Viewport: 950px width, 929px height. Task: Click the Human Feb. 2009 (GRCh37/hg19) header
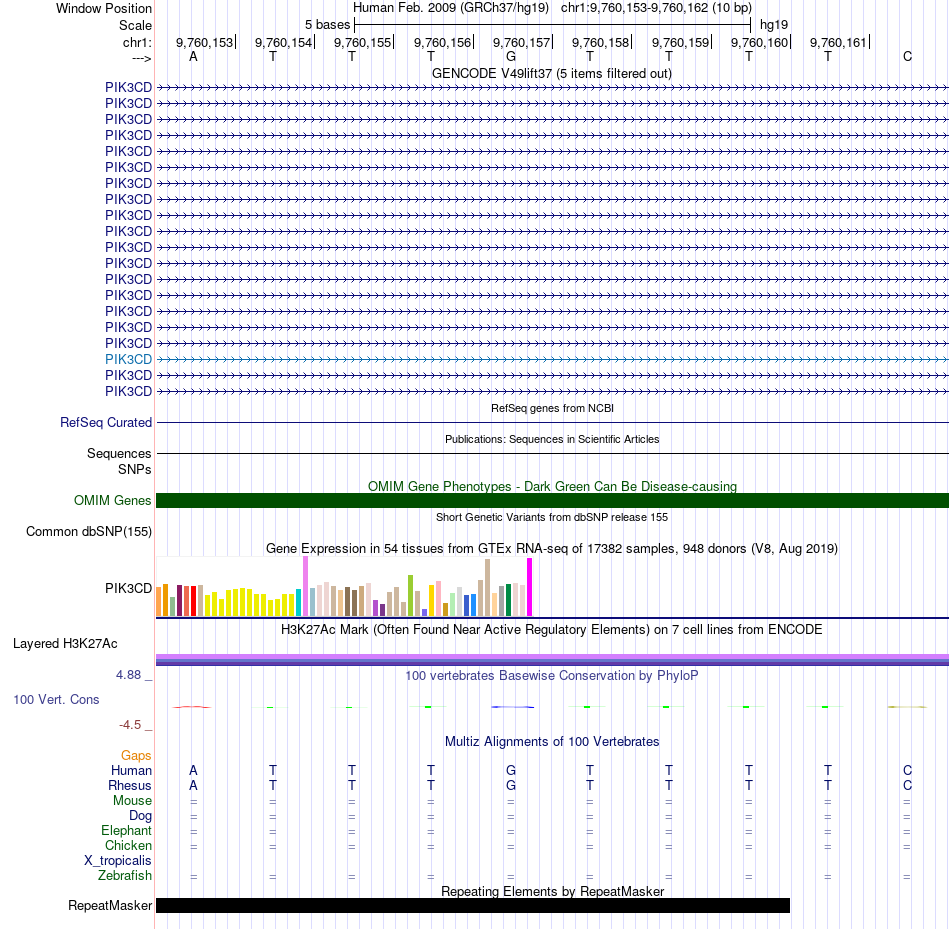click(x=451, y=8)
